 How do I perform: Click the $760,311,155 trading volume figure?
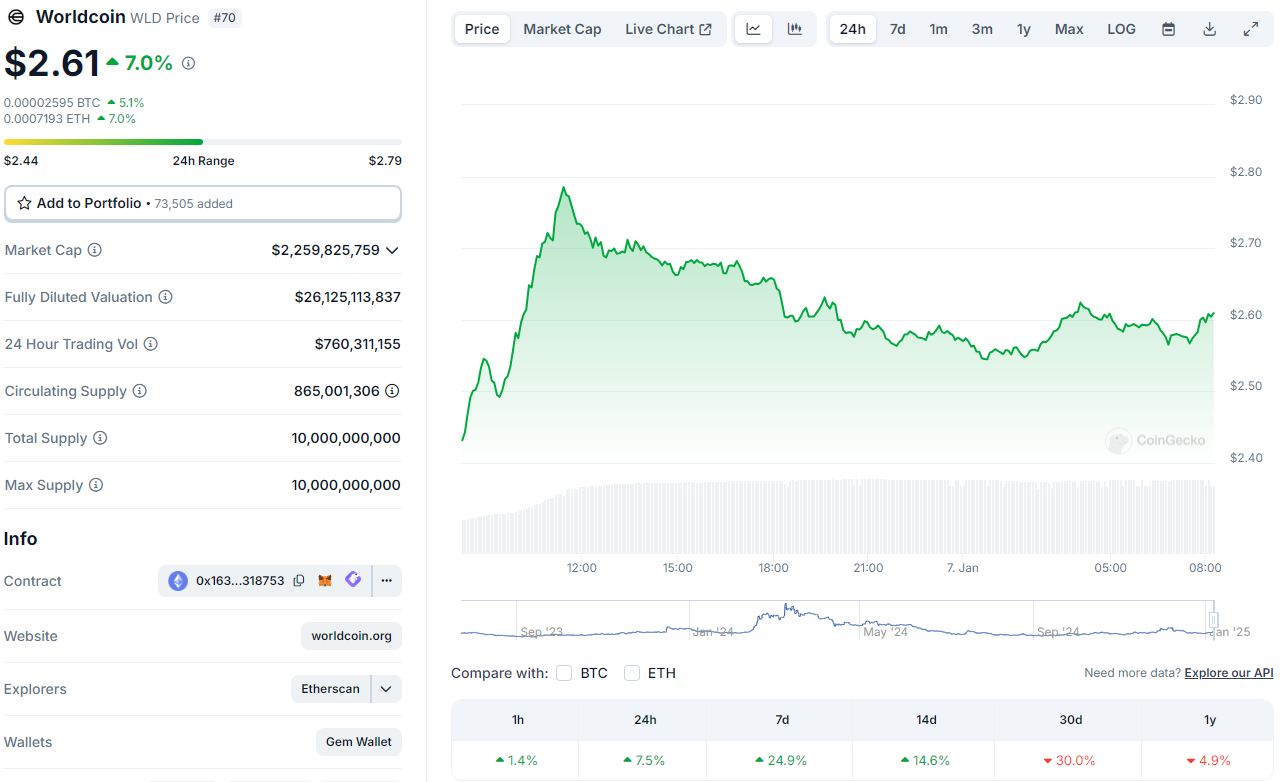pyautogui.click(x=358, y=344)
